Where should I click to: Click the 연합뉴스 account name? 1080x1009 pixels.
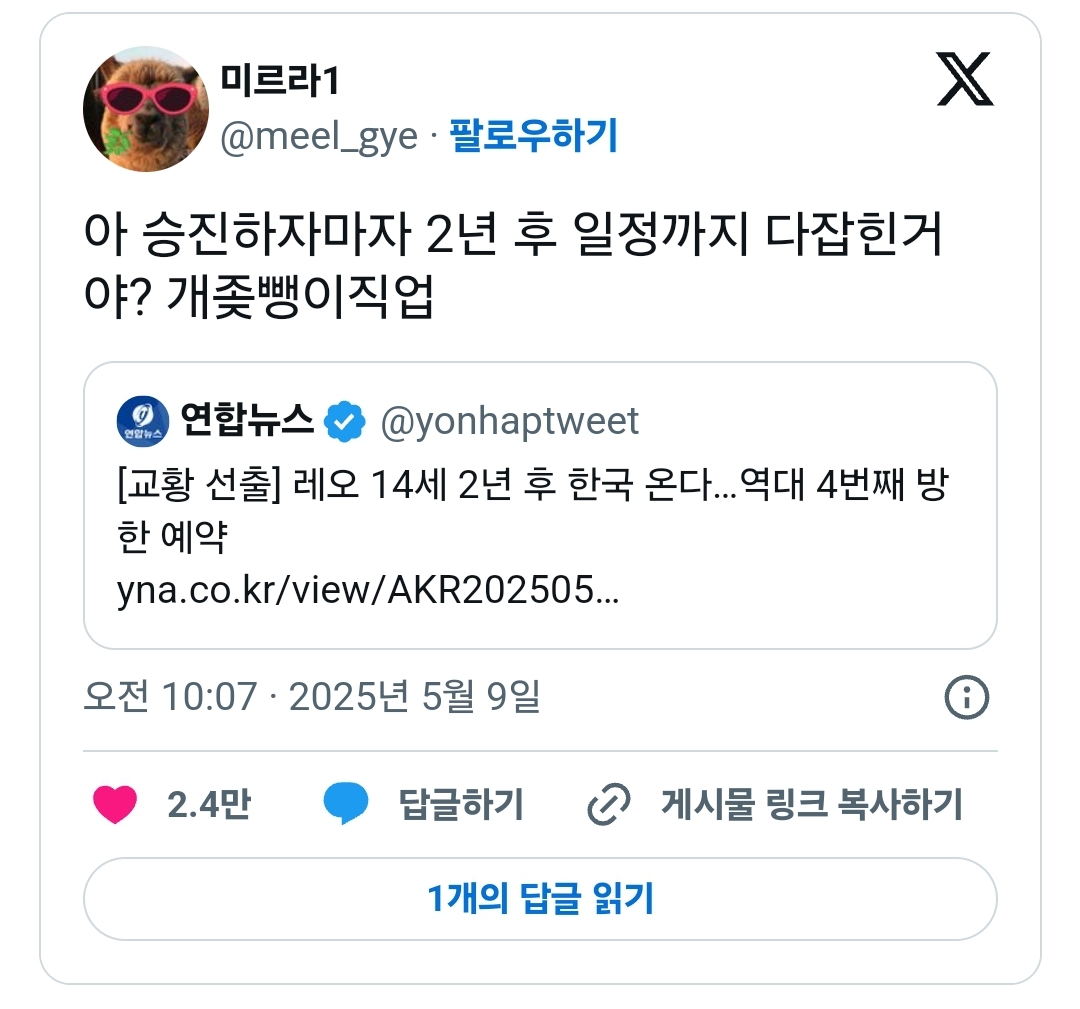(x=247, y=419)
